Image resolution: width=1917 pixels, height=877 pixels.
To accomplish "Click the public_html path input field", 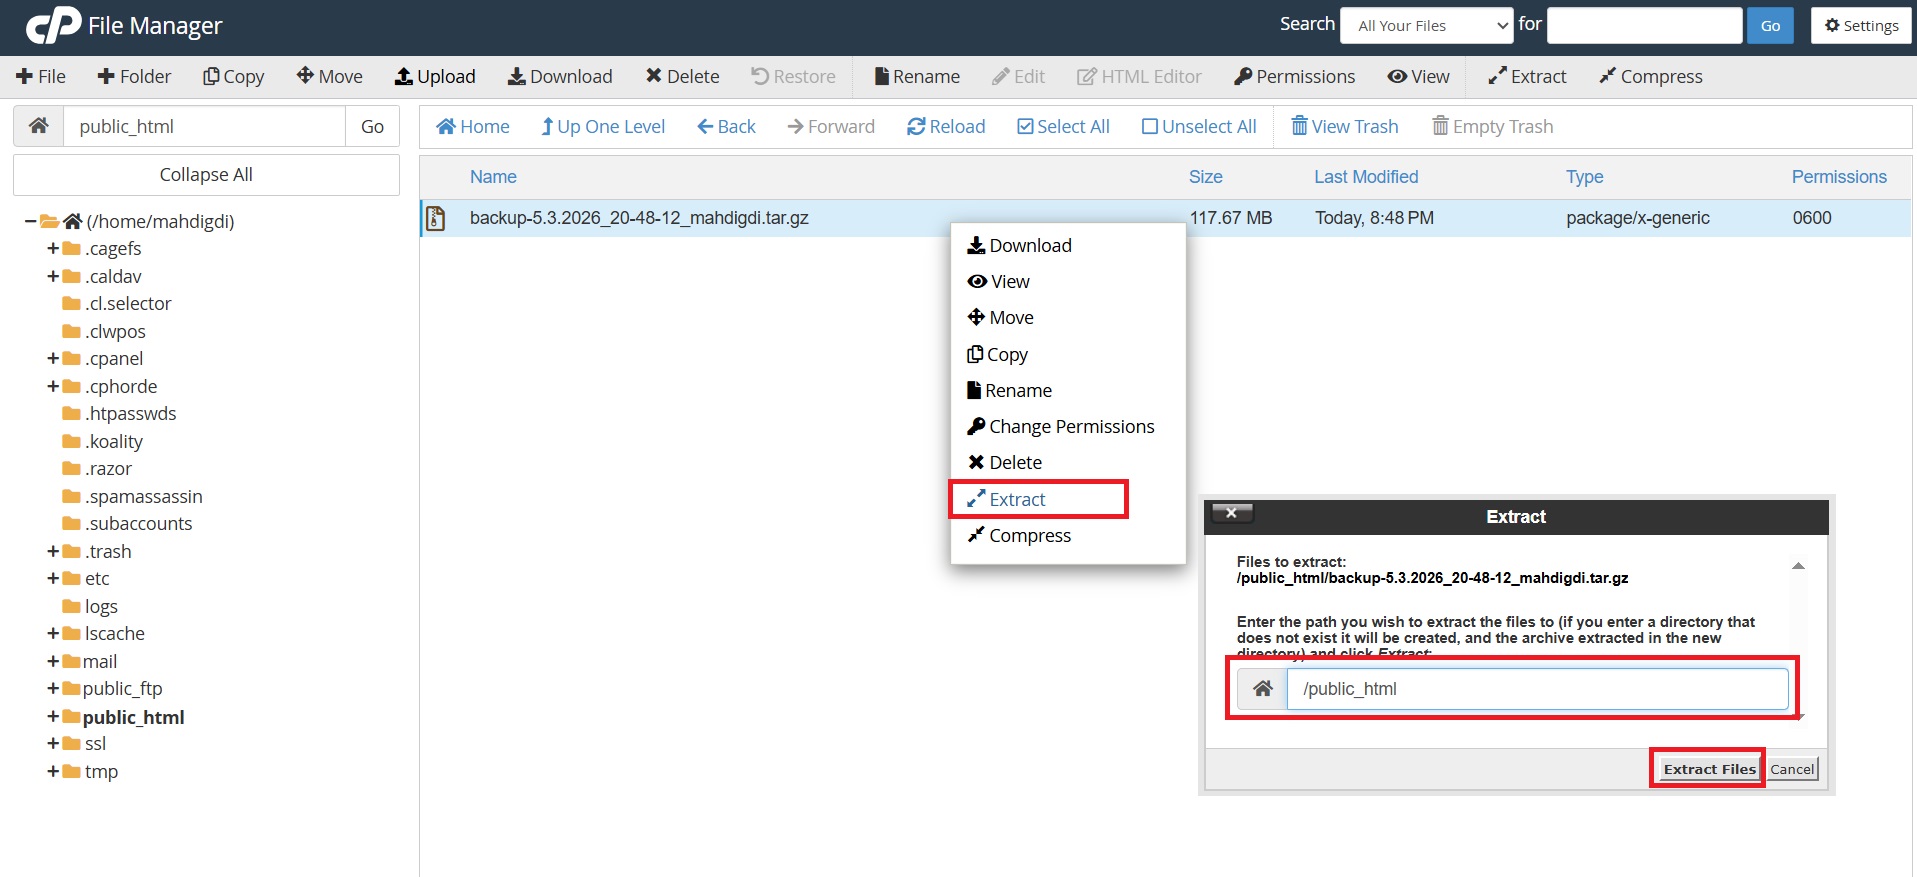I will (205, 126).
